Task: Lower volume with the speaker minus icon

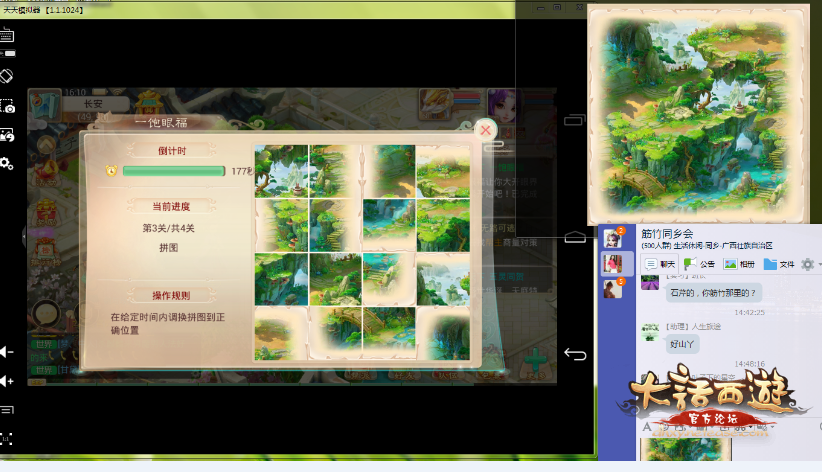Action: pyautogui.click(x=7, y=352)
